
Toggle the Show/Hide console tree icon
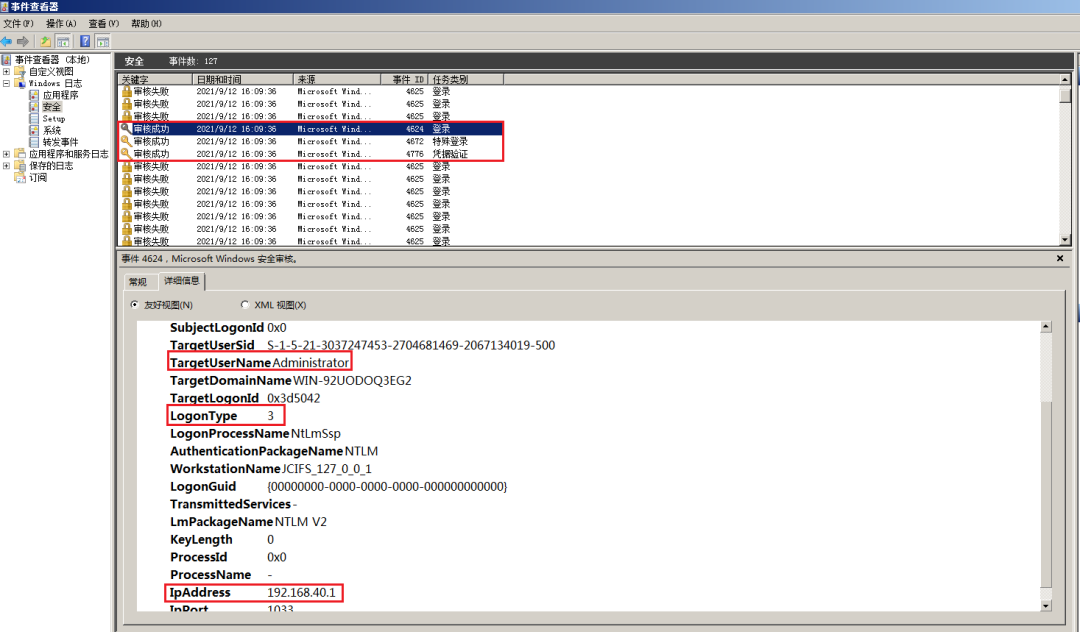tap(63, 41)
